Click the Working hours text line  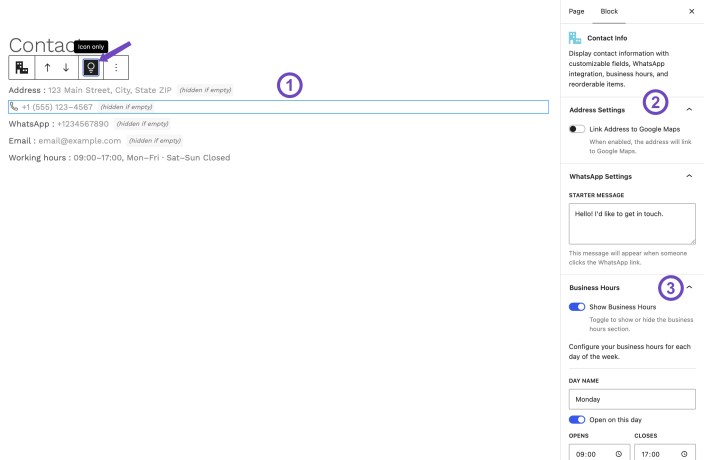119,158
